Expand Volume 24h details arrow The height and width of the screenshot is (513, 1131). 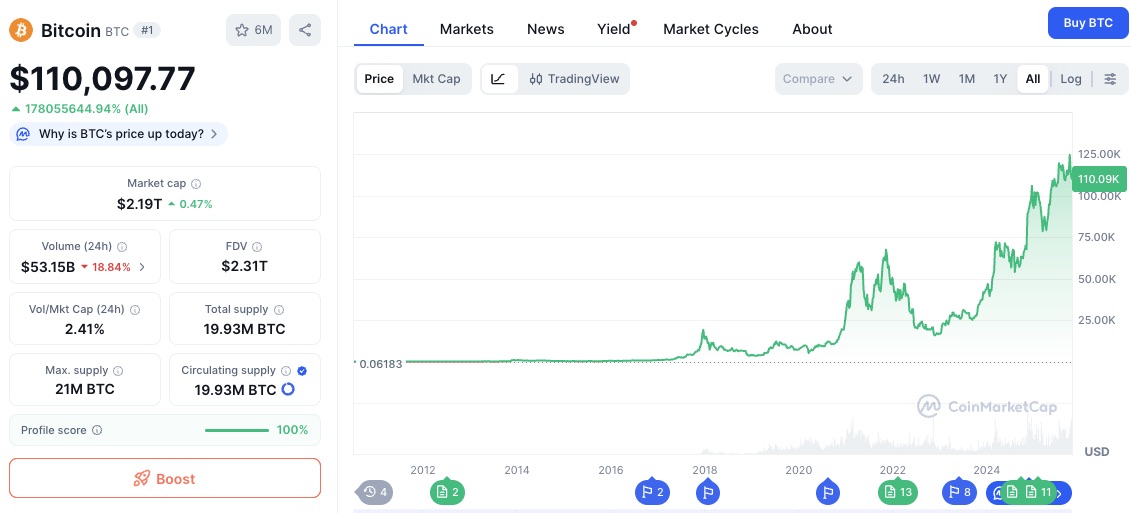pyautogui.click(x=142, y=267)
